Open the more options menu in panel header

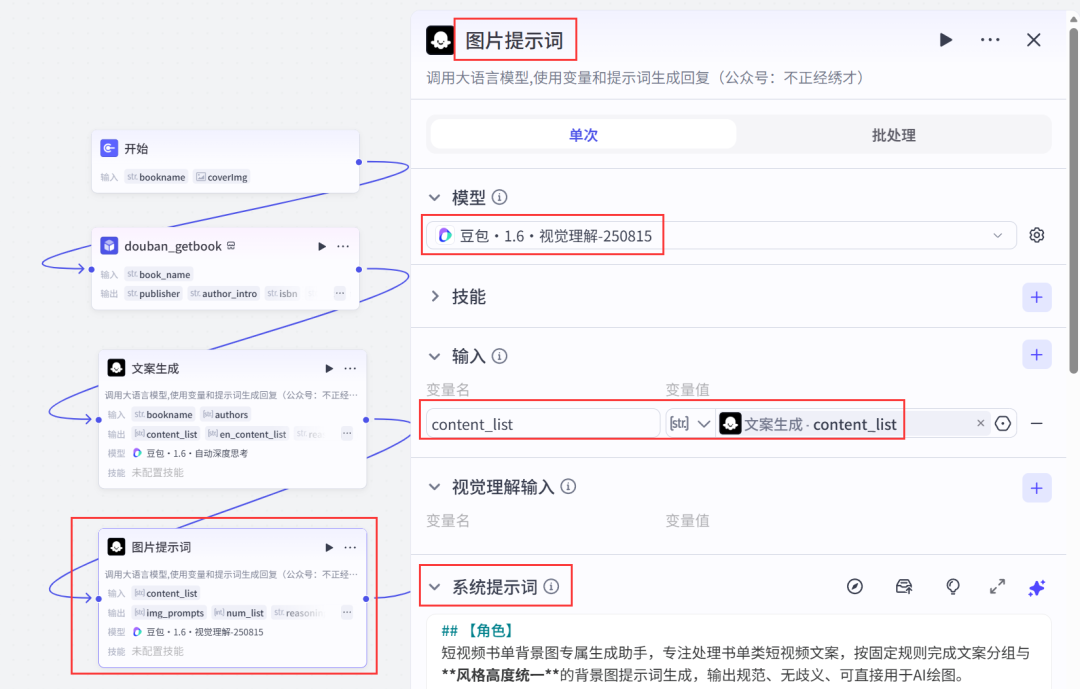[x=990, y=40]
